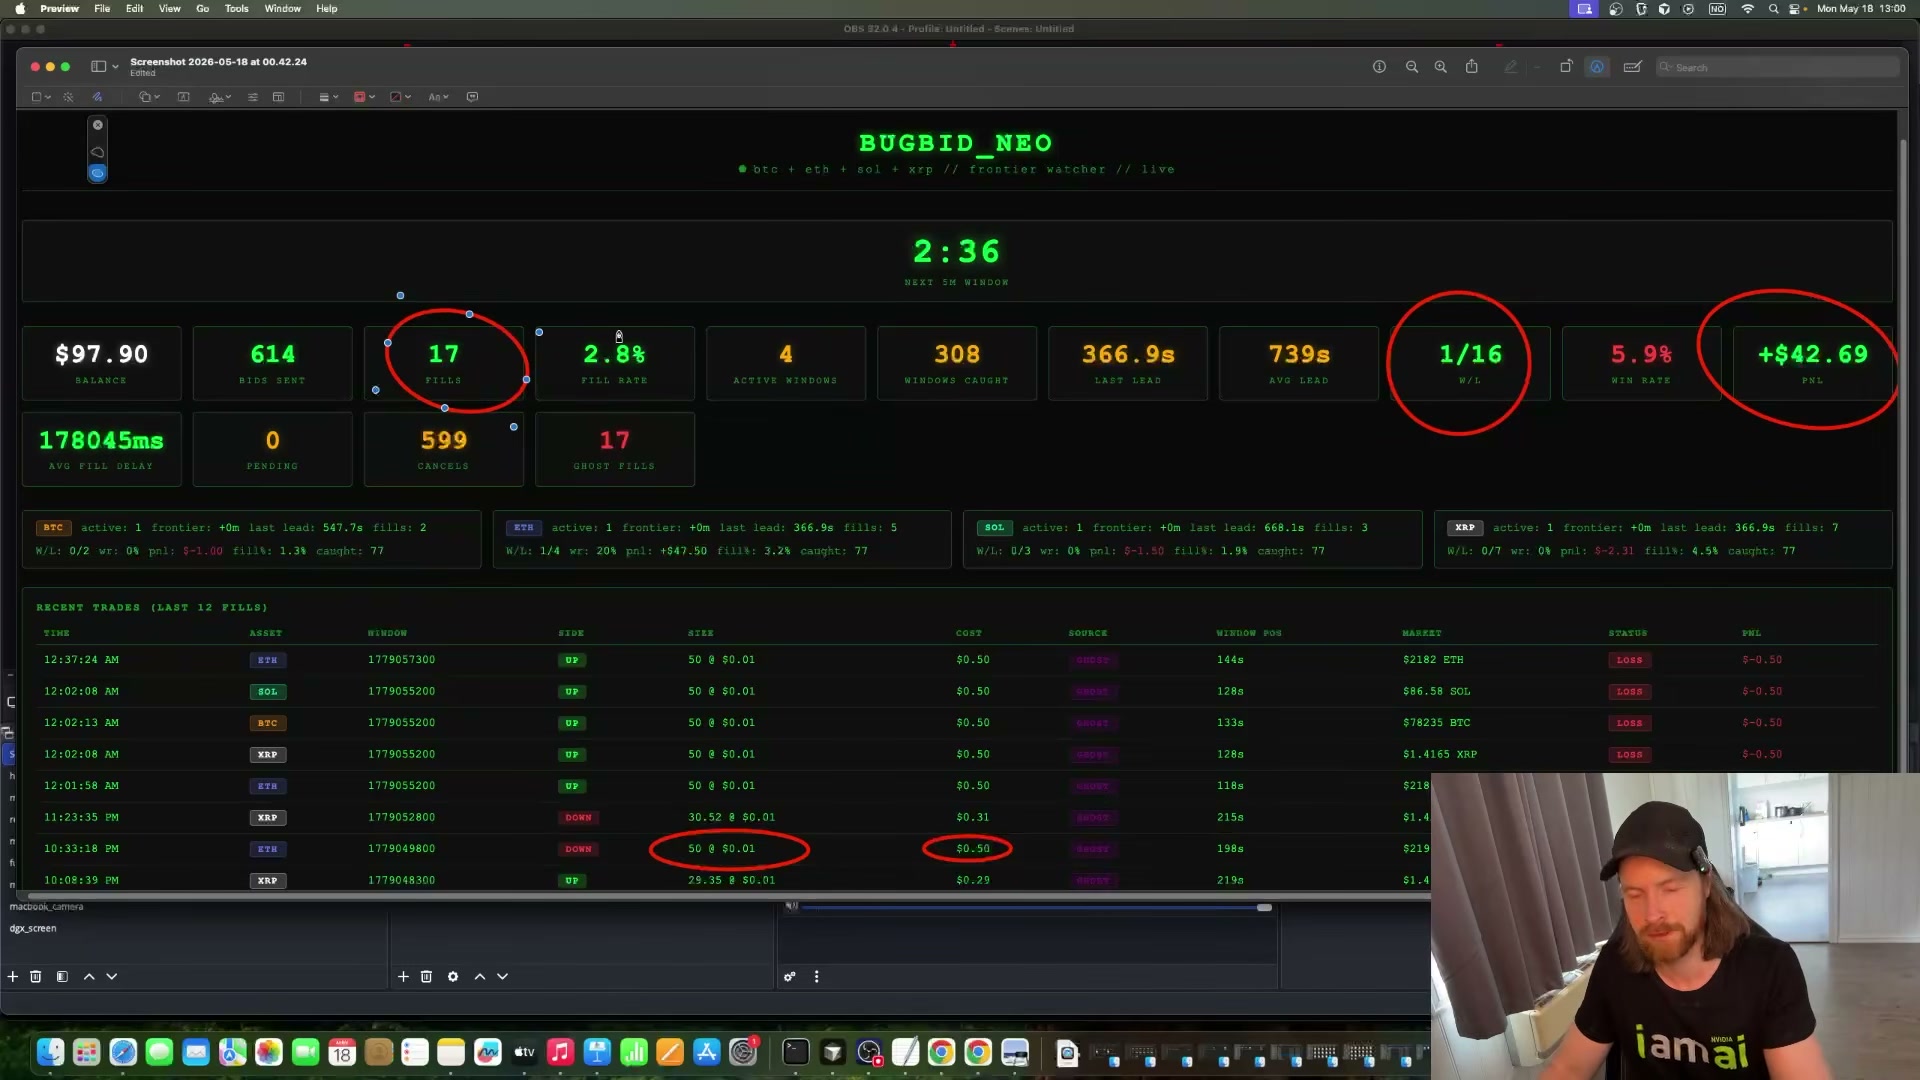Select the Instant Alpha tool in Preview
Viewport: 1920px width, 1080px height.
pyautogui.click(x=68, y=97)
